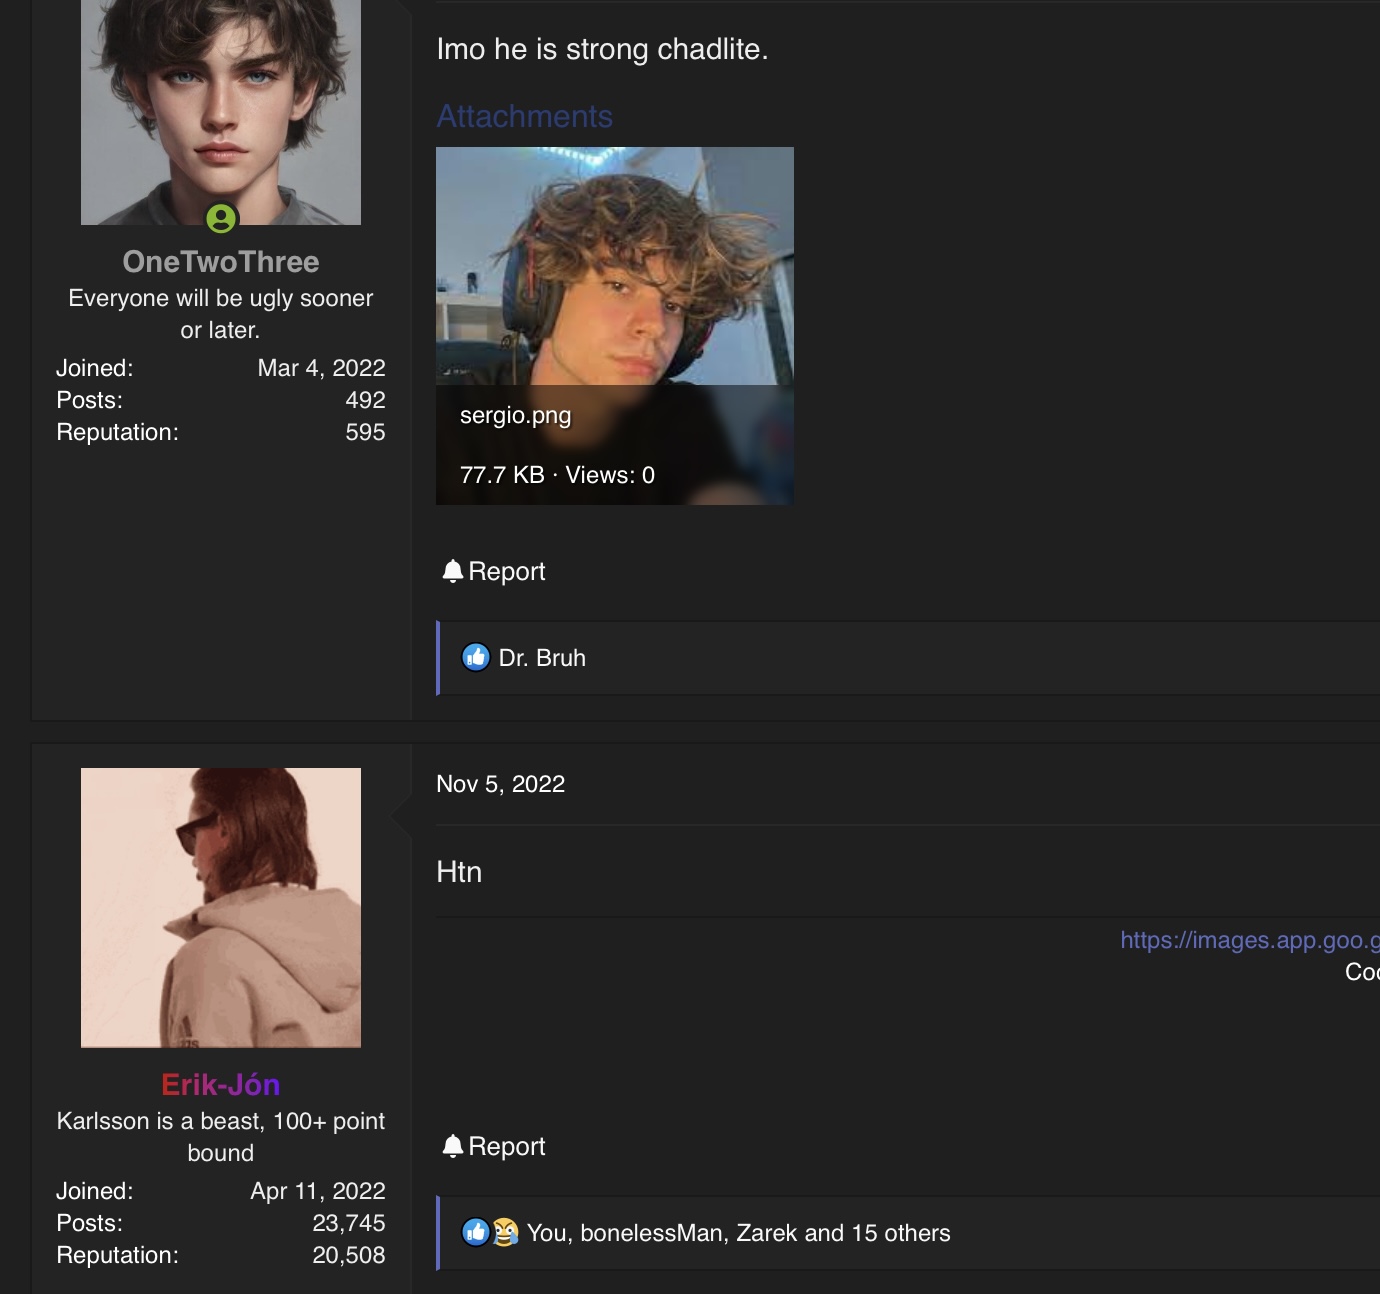Open OneTwoThree's avatar picture
Viewport: 1380px width, 1294px height.
coord(221,112)
